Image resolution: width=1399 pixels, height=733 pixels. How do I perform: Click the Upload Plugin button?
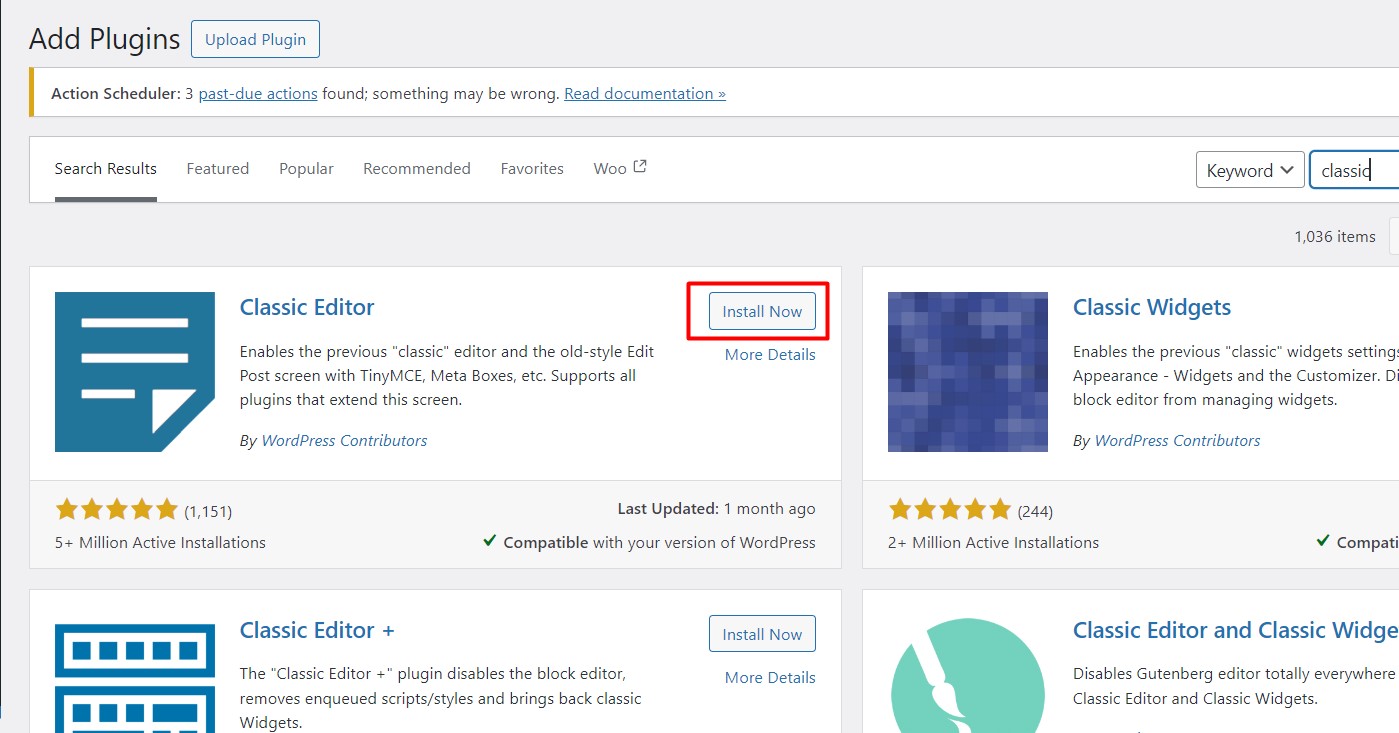tap(255, 39)
